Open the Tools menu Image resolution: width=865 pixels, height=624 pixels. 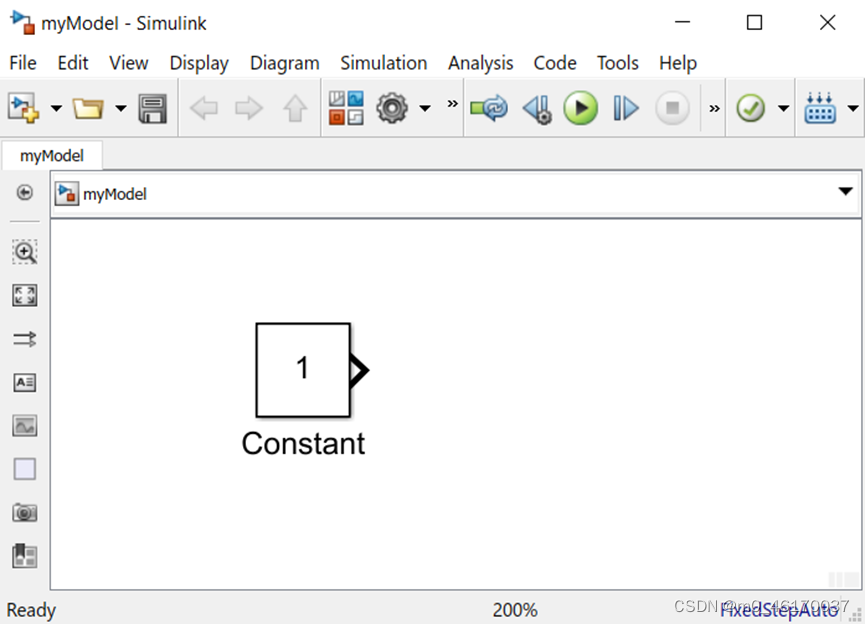click(x=618, y=63)
